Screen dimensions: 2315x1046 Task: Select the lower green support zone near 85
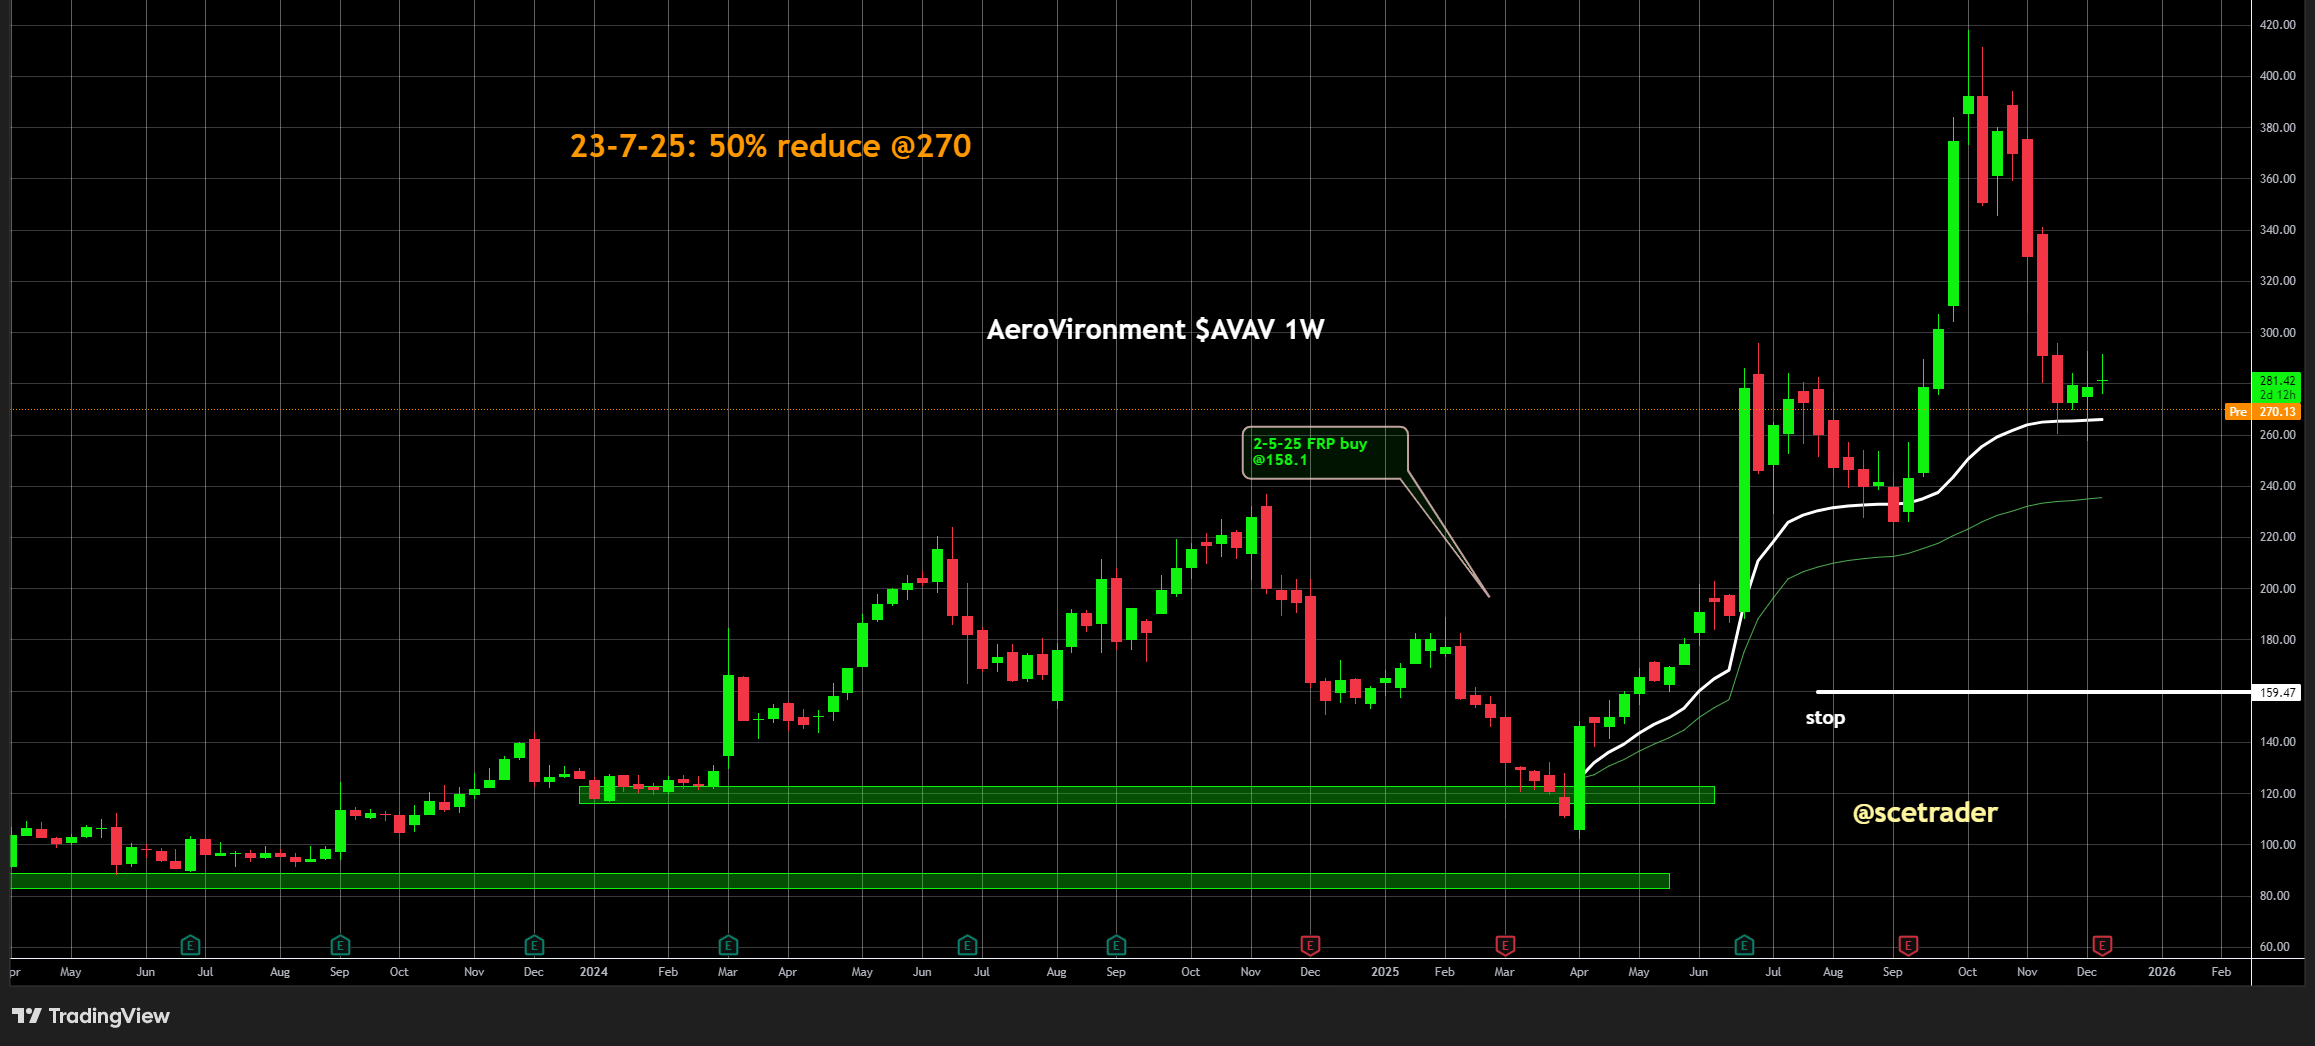(840, 881)
